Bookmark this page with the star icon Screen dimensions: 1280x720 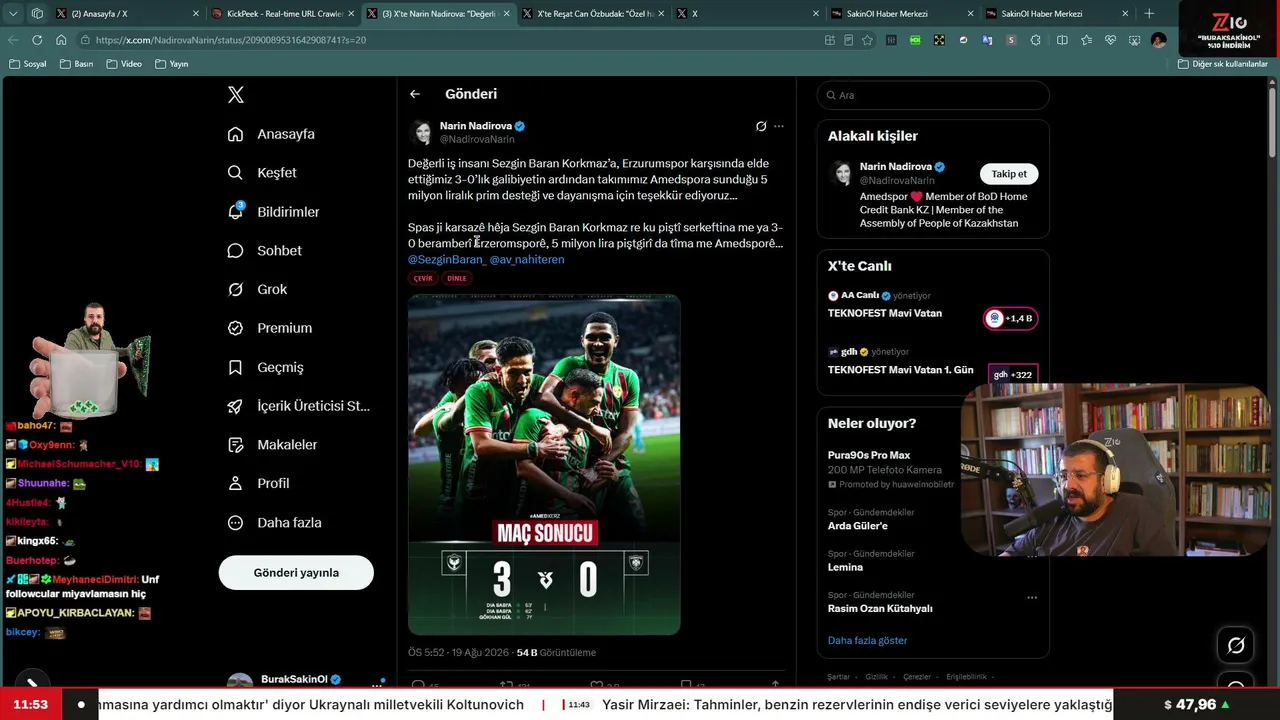tap(867, 40)
